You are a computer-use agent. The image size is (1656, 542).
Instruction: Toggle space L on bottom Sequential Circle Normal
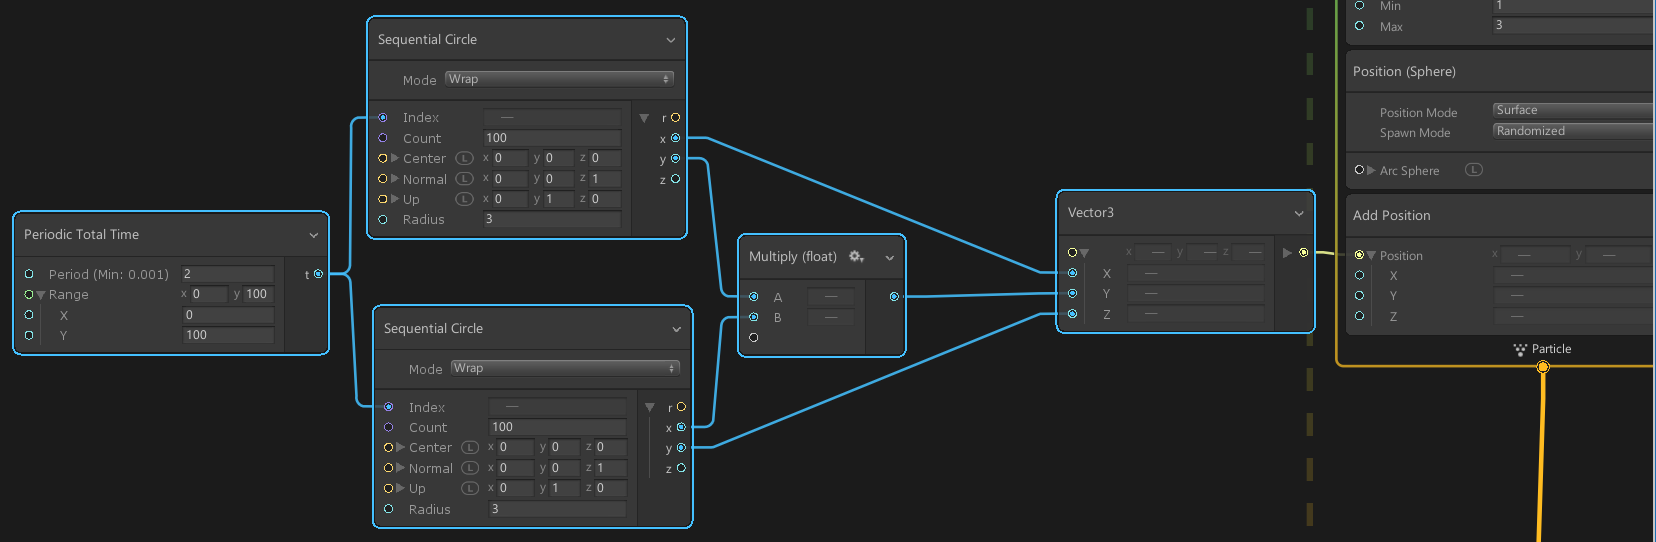[470, 468]
